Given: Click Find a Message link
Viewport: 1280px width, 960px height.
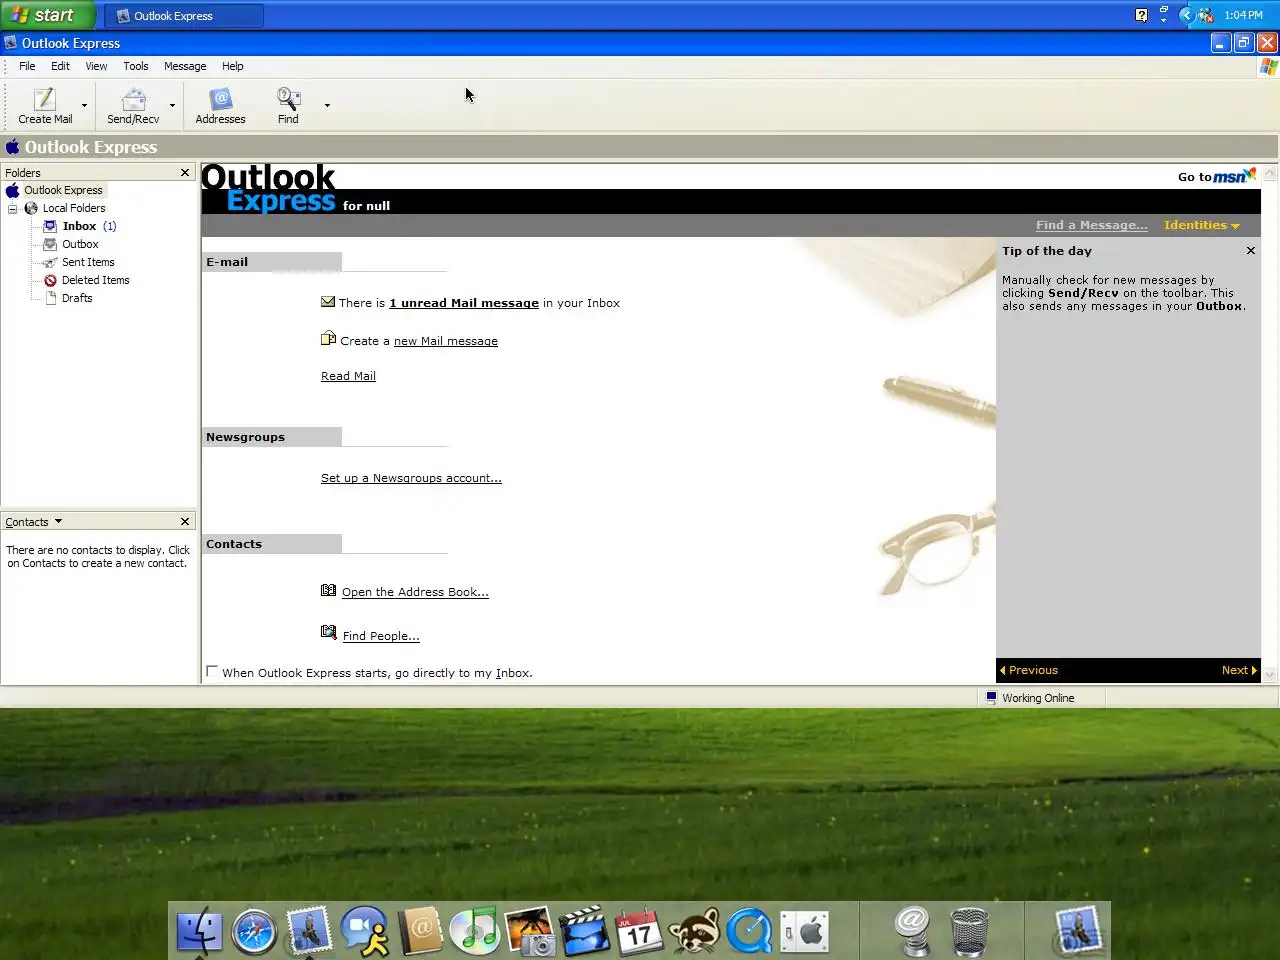Looking at the screenshot, I should coord(1091,225).
